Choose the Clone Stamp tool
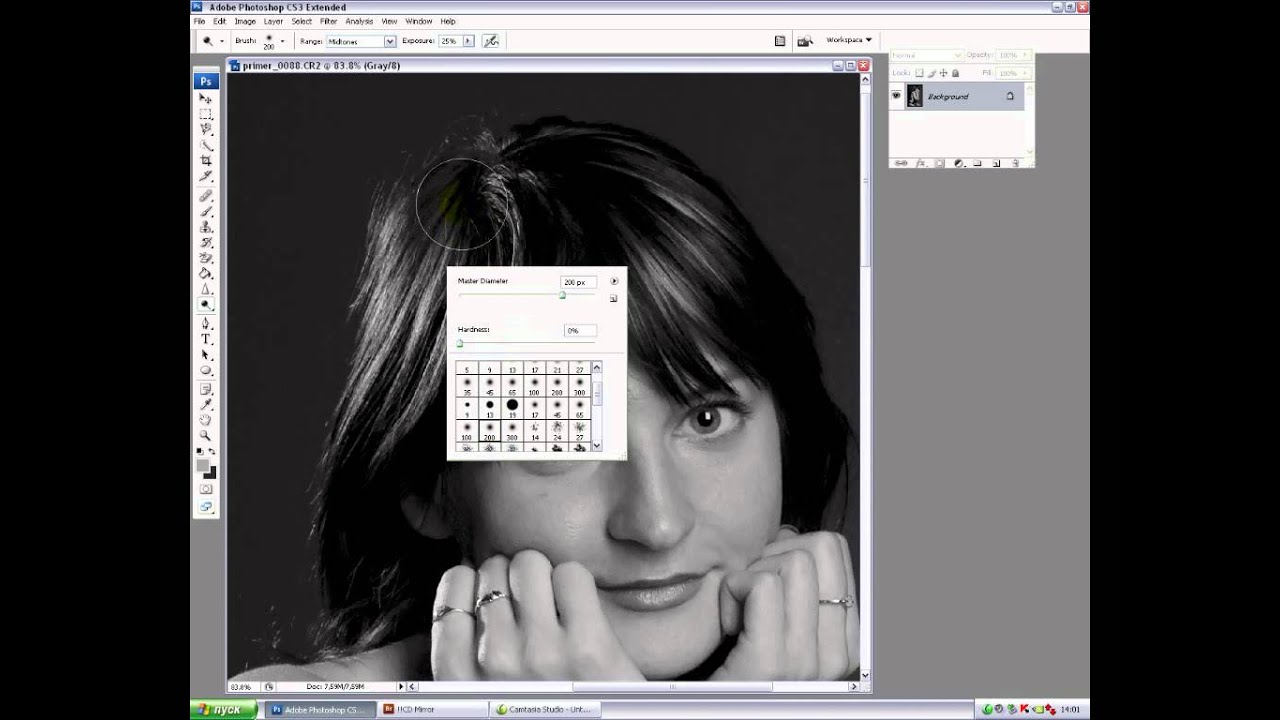This screenshot has height=720, width=1280. pos(206,227)
